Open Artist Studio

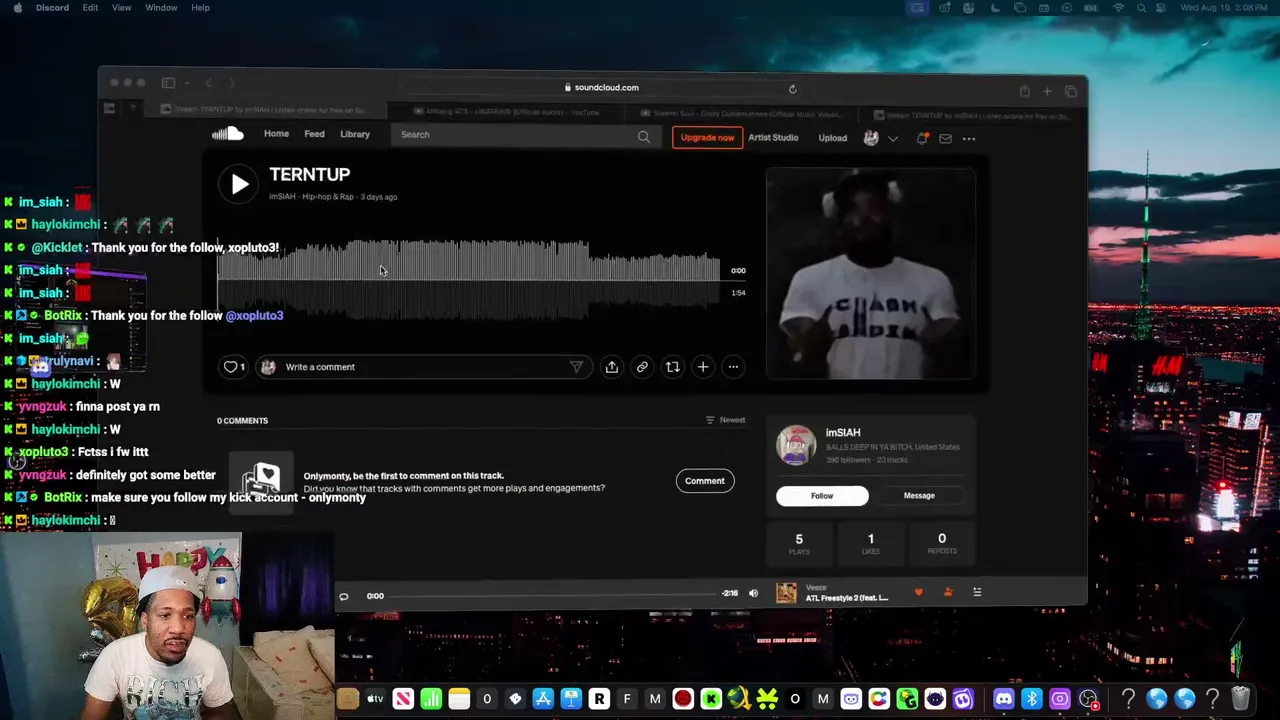[x=773, y=137]
